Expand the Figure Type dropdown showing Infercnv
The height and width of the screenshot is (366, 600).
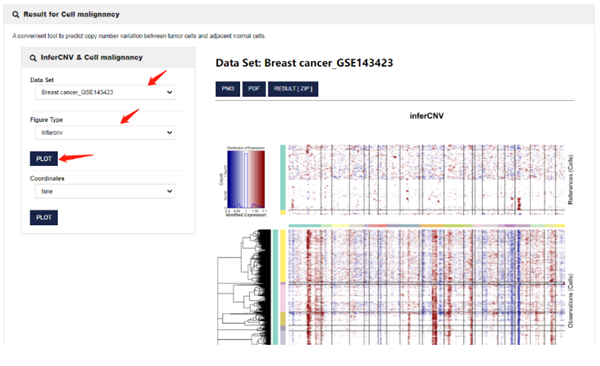[x=105, y=132]
